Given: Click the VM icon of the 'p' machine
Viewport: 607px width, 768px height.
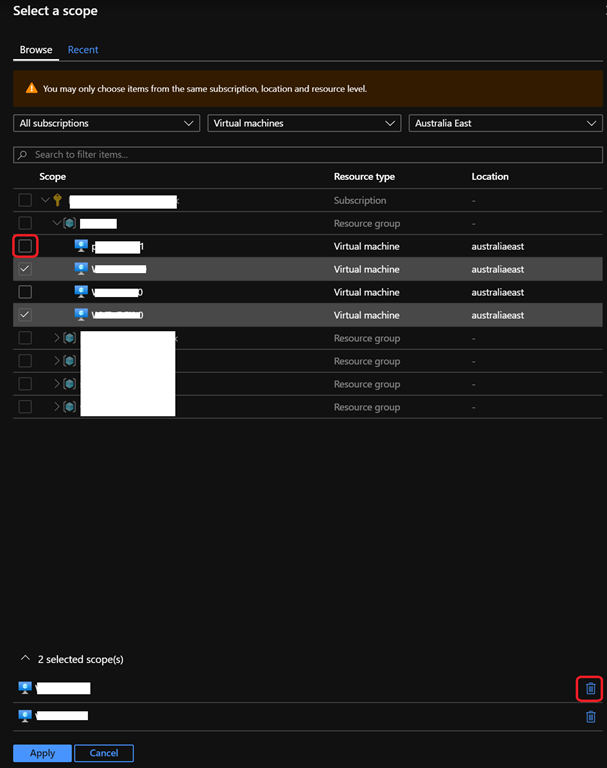Looking at the screenshot, I should [81, 246].
